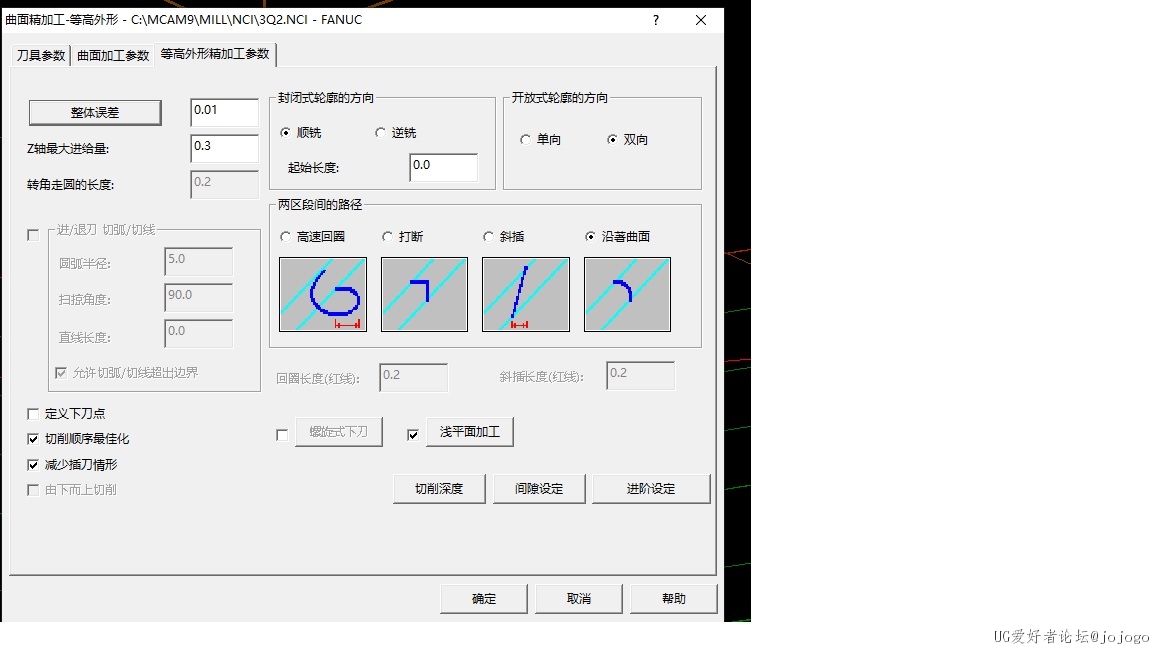Screen dimensions: 1152x648
Task: Toggle 减少插刀情形 checkbox
Action: (x=33, y=464)
